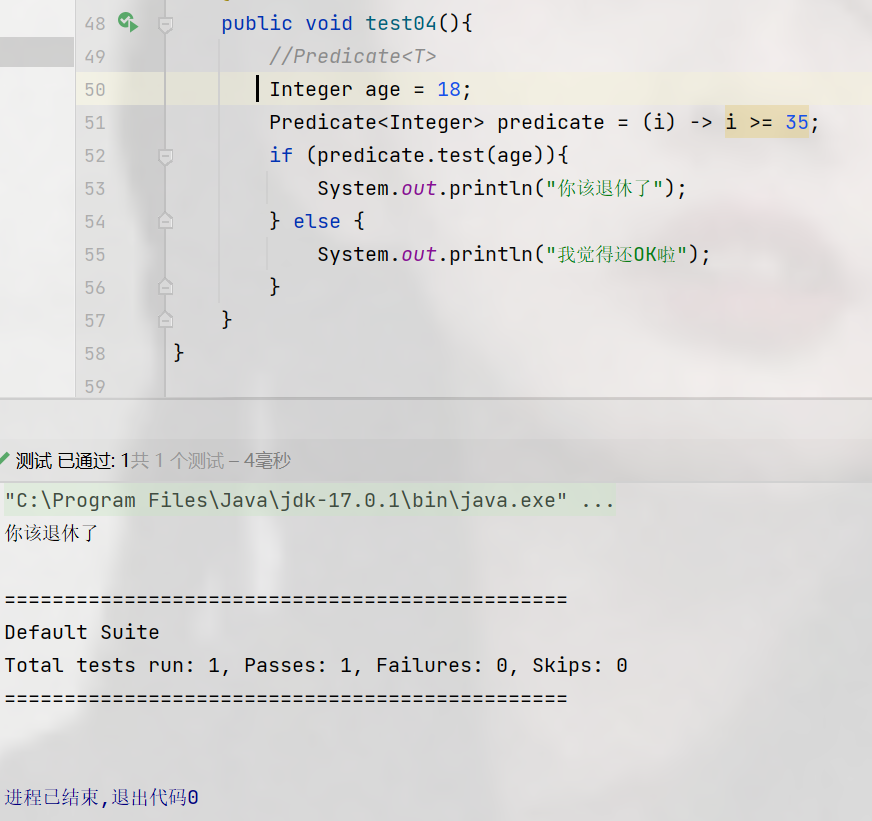This screenshot has height=821, width=872.
Task: Click the divider between editor and run panel
Action: tap(436, 398)
